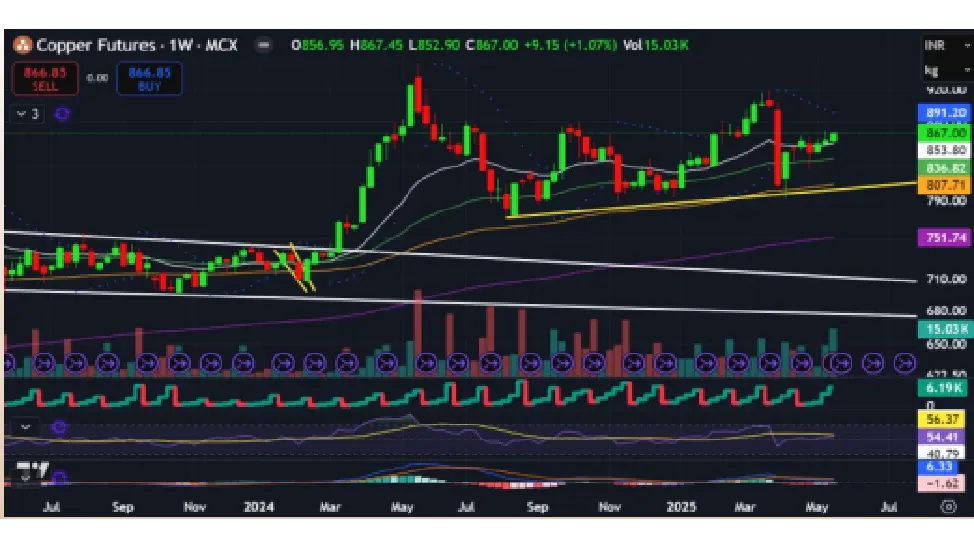Click the teal 15.03K volume label

944,329
